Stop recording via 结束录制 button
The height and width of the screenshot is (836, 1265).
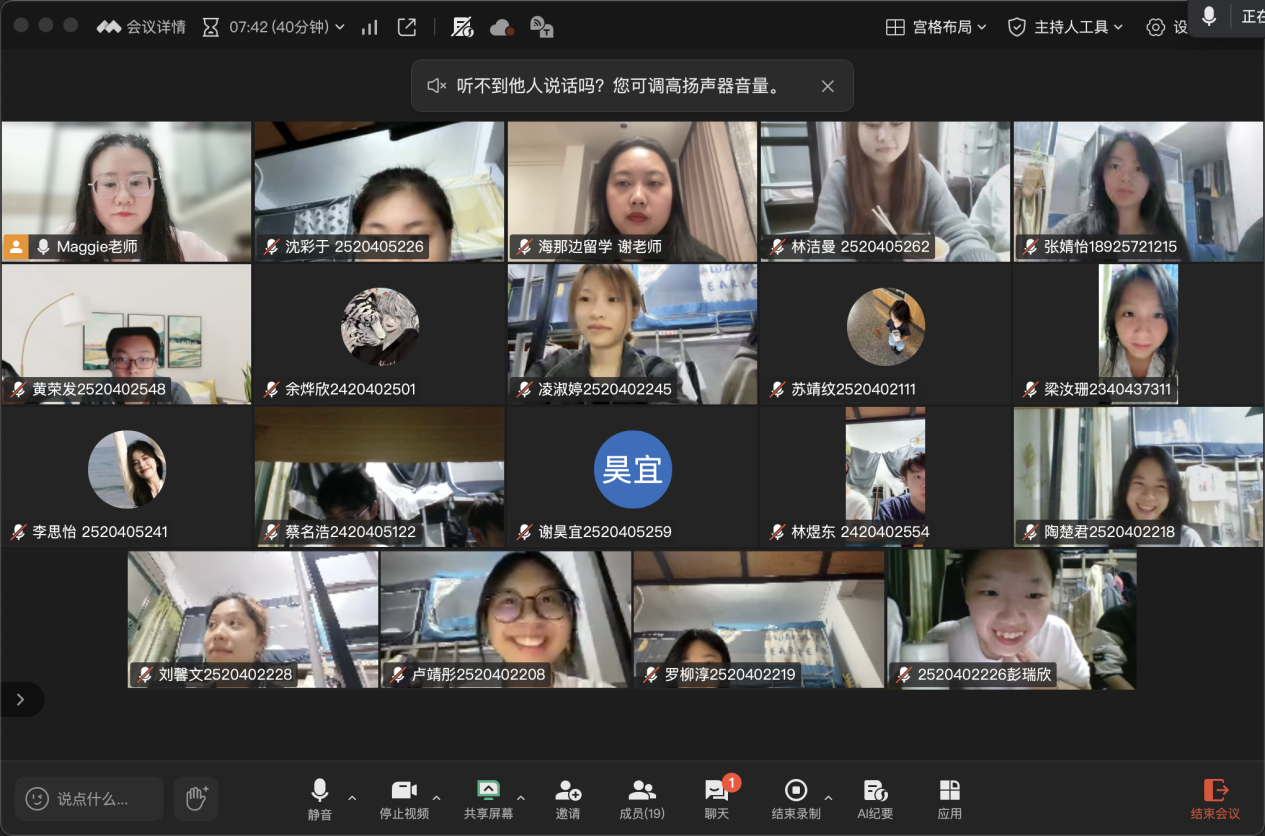point(796,799)
